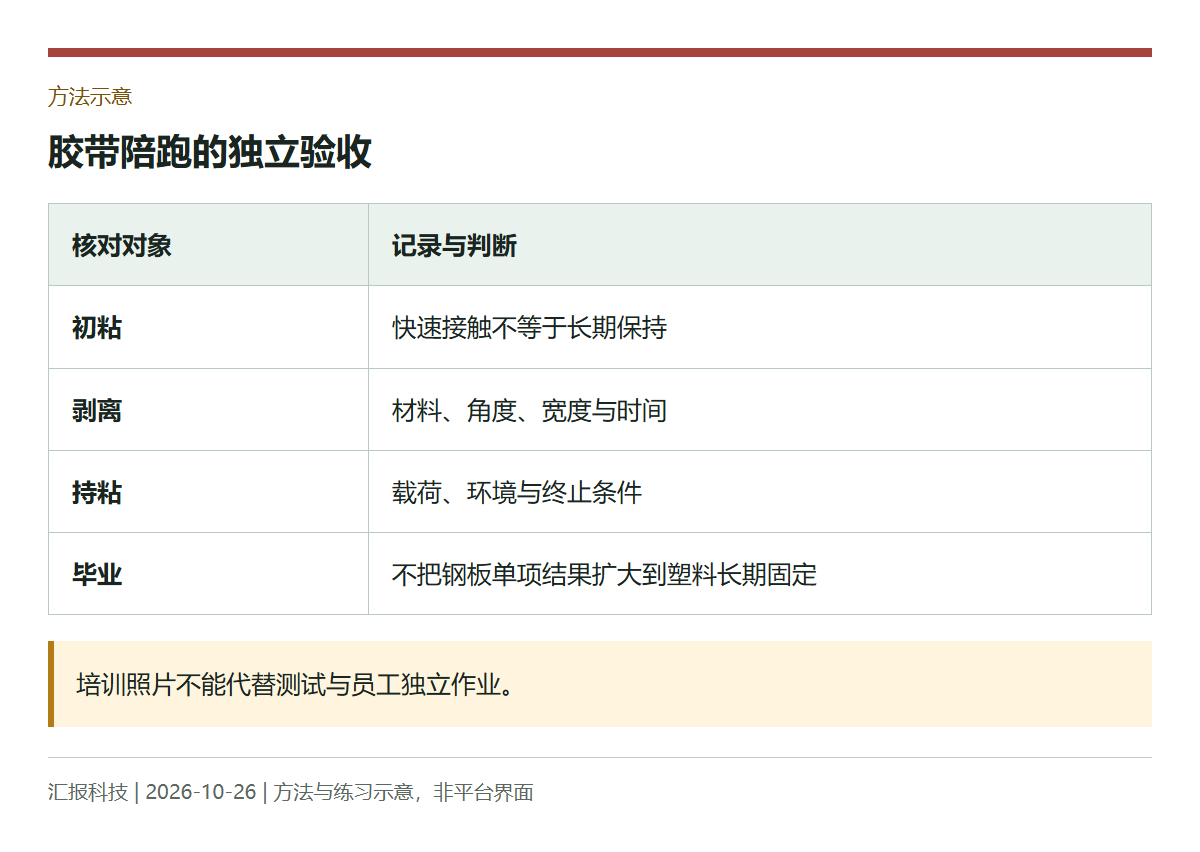1200x852 pixels.
Task: Click the footer line starting with 汇报科技
Action: click(x=291, y=793)
